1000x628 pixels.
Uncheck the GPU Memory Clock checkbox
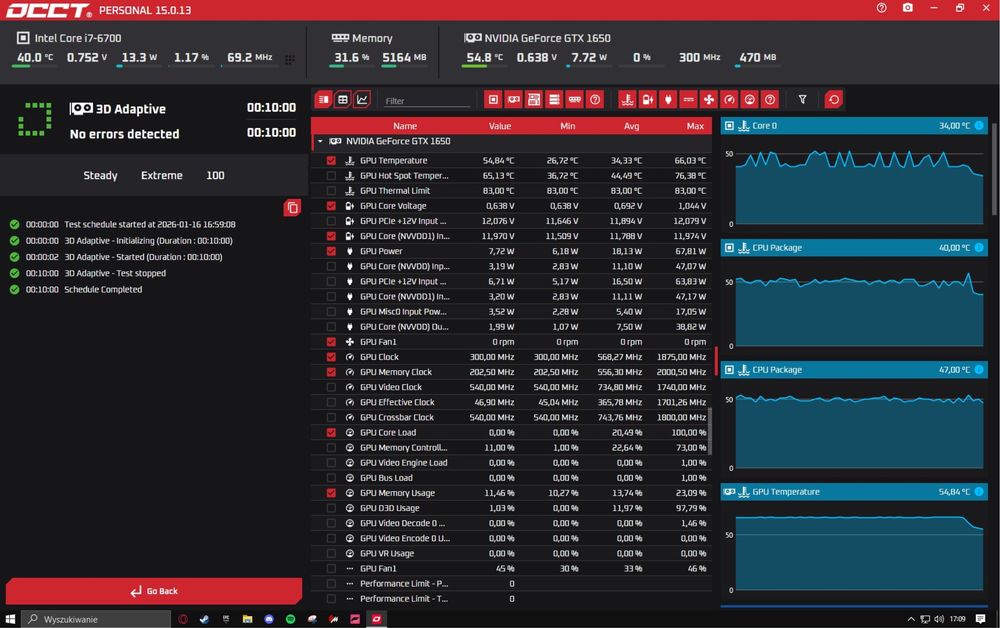[x=331, y=372]
